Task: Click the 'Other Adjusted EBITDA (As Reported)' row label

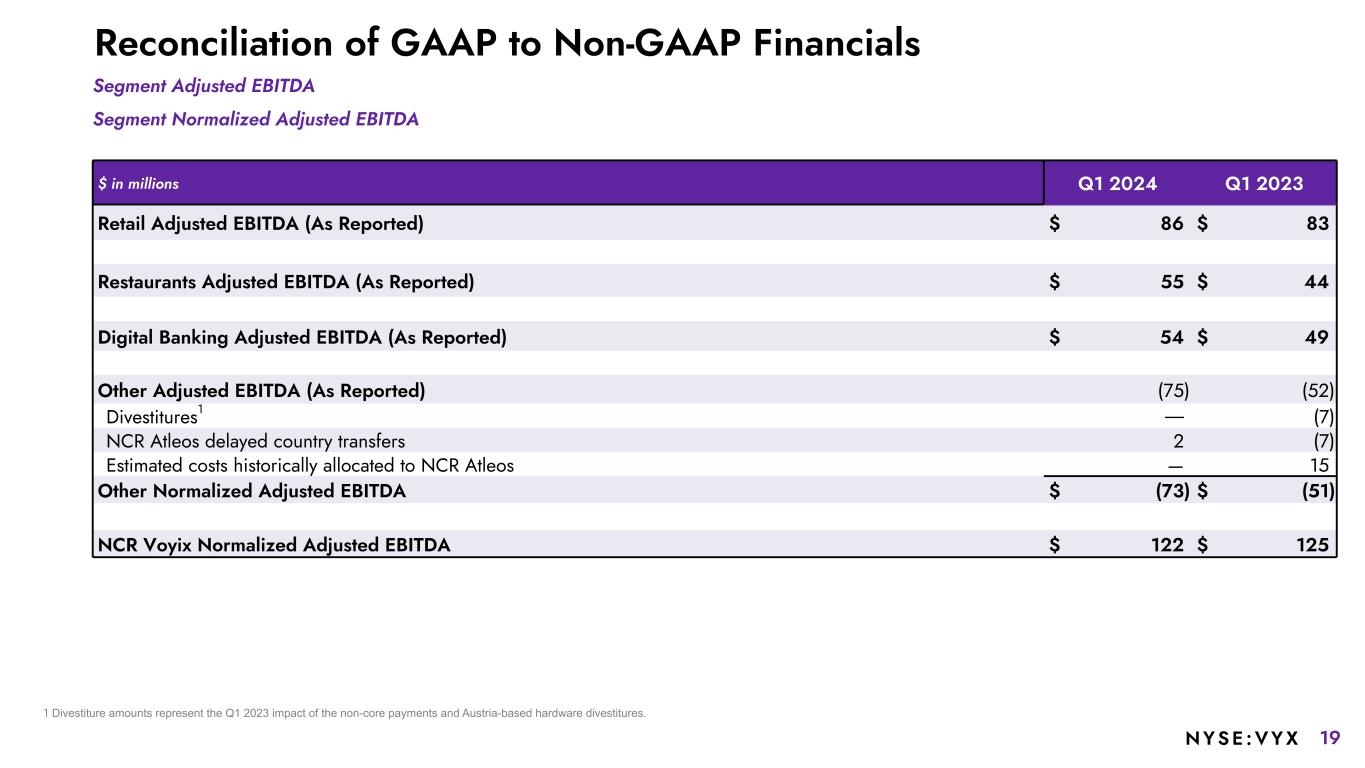Action: [x=261, y=390]
